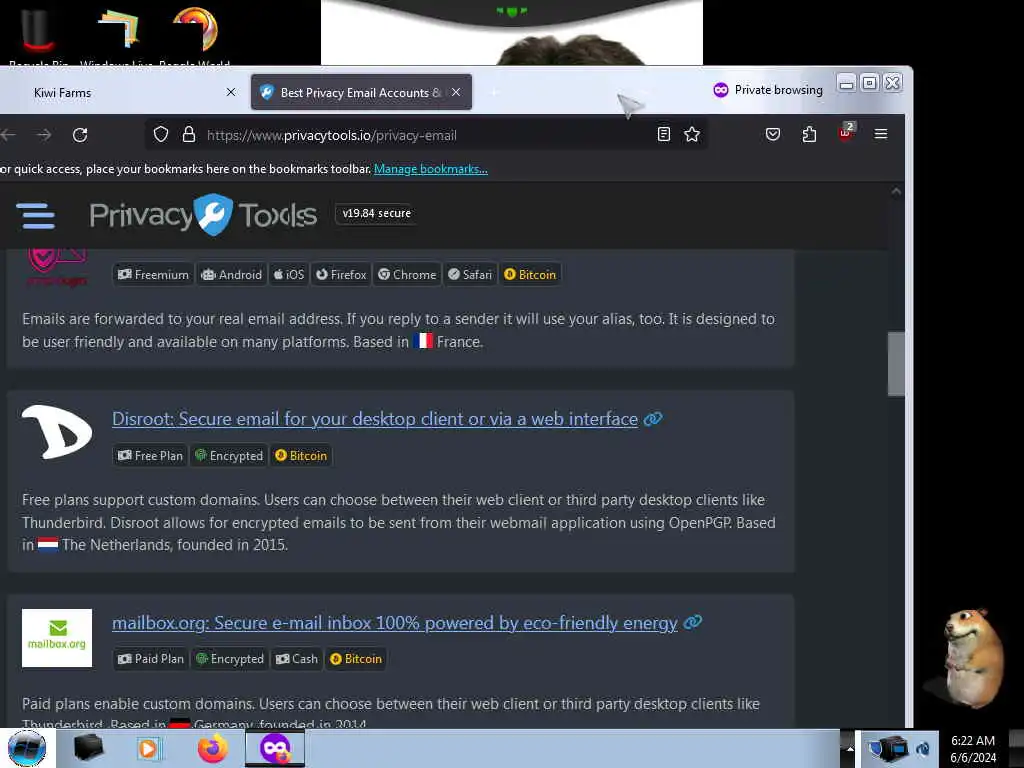
Task: Click Disroot's Free Plan tag
Action: click(150, 456)
